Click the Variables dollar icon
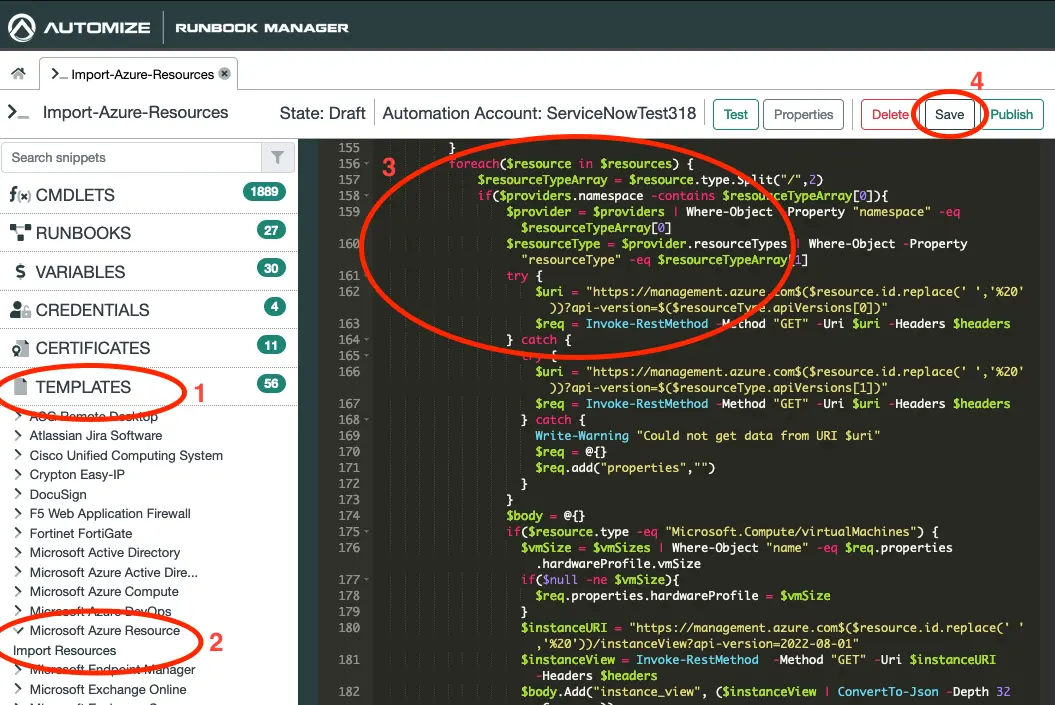Image resolution: width=1055 pixels, height=705 pixels. coord(20,272)
